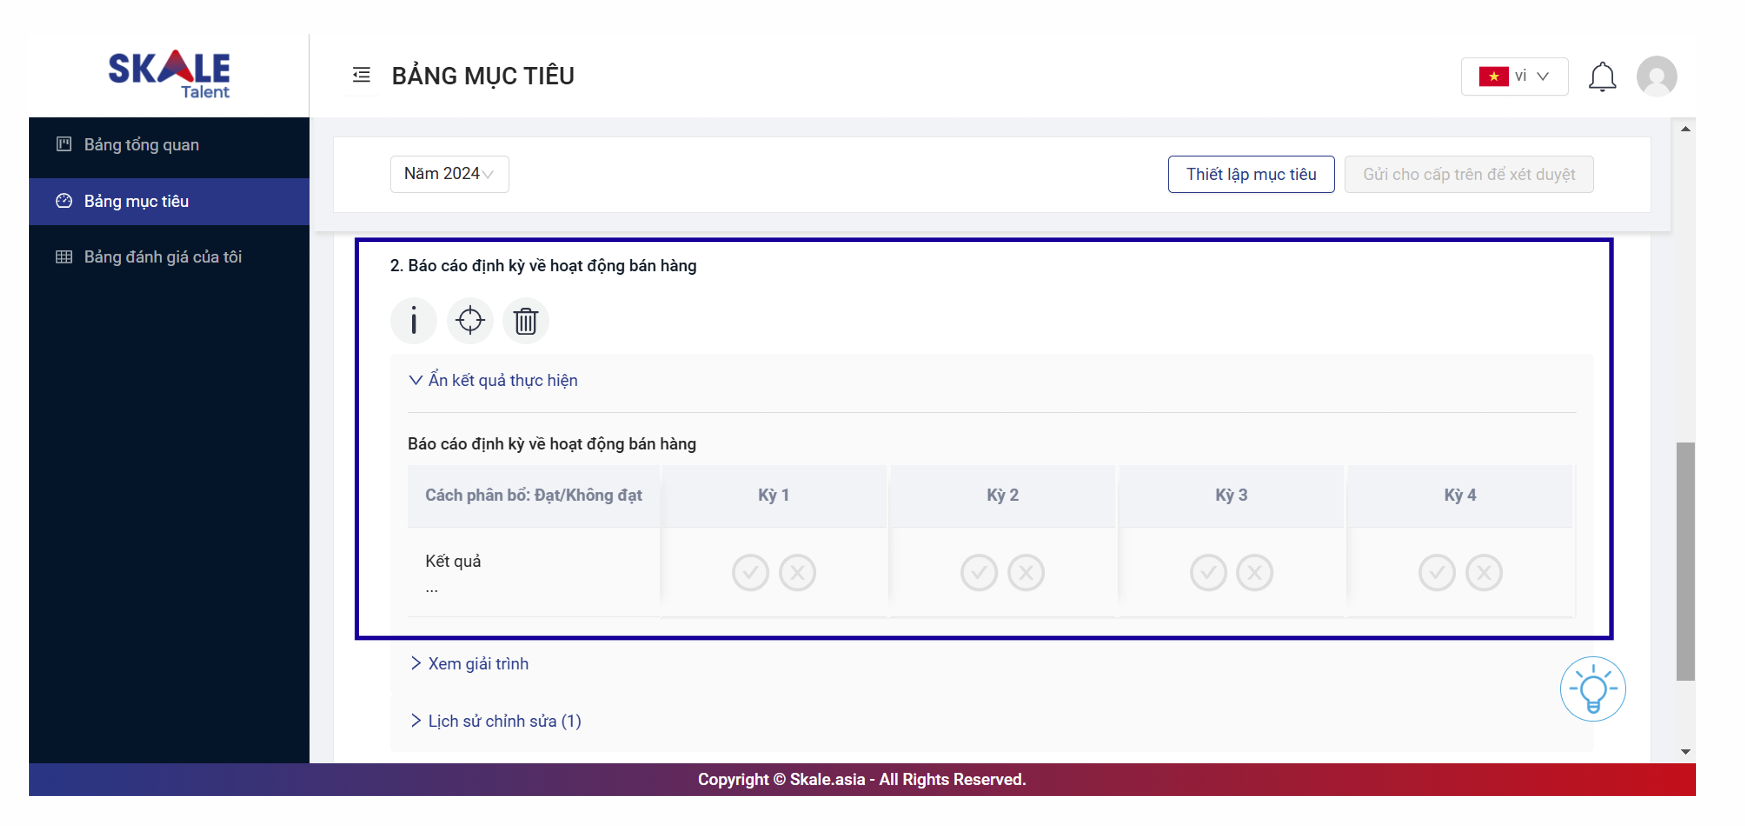Image resolution: width=1745 pixels, height=826 pixels.
Task: Go to Bảng tổng quan
Action: point(141,145)
